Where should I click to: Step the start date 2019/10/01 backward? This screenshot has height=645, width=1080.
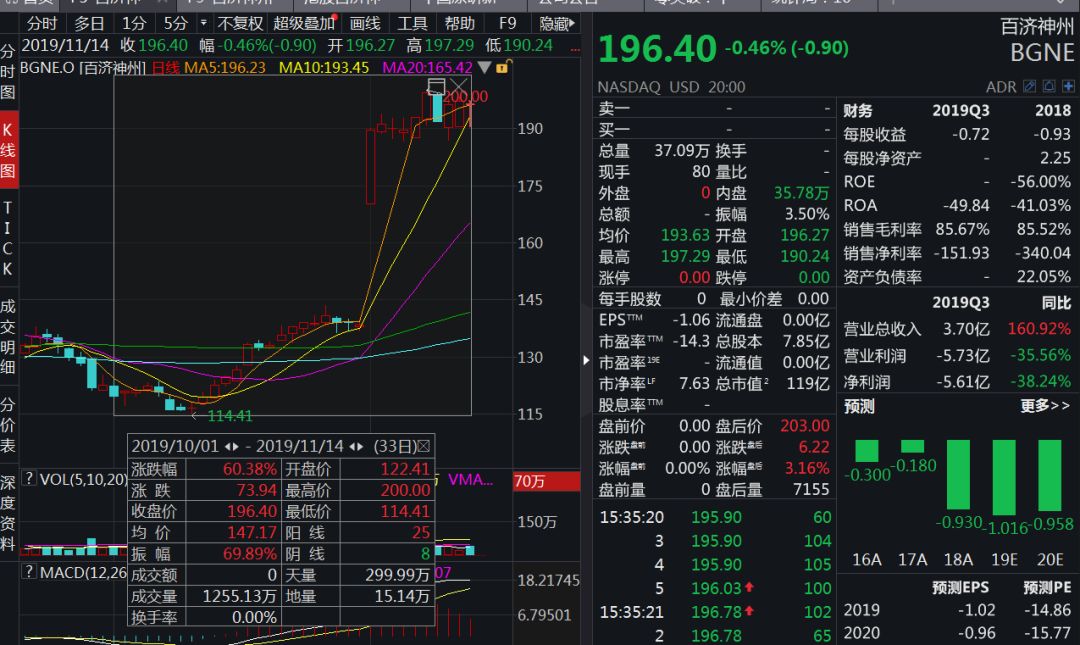(227, 447)
